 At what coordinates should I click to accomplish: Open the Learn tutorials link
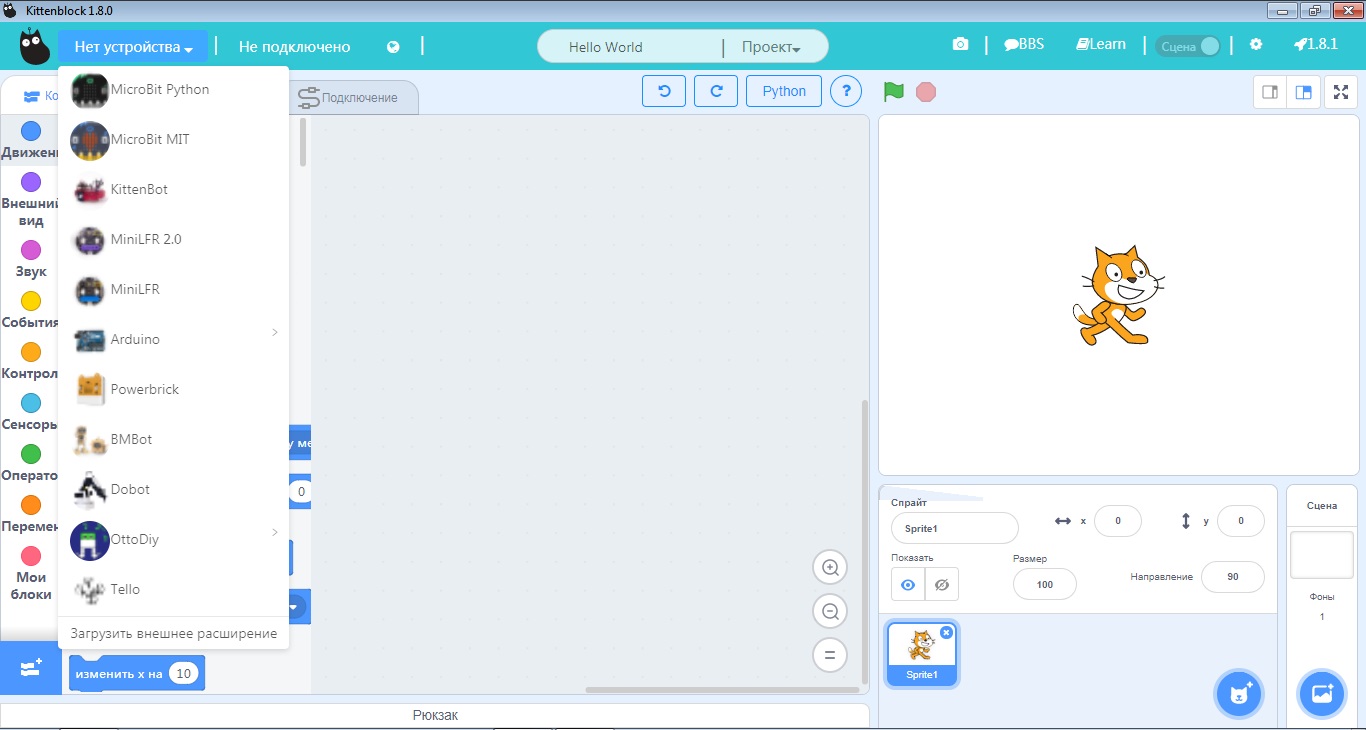coord(1100,45)
